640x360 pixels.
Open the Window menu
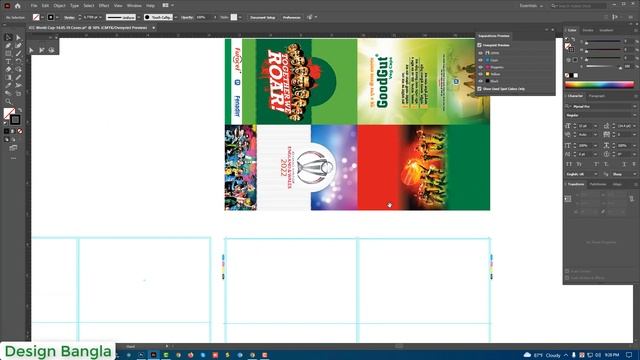tap(134, 6)
